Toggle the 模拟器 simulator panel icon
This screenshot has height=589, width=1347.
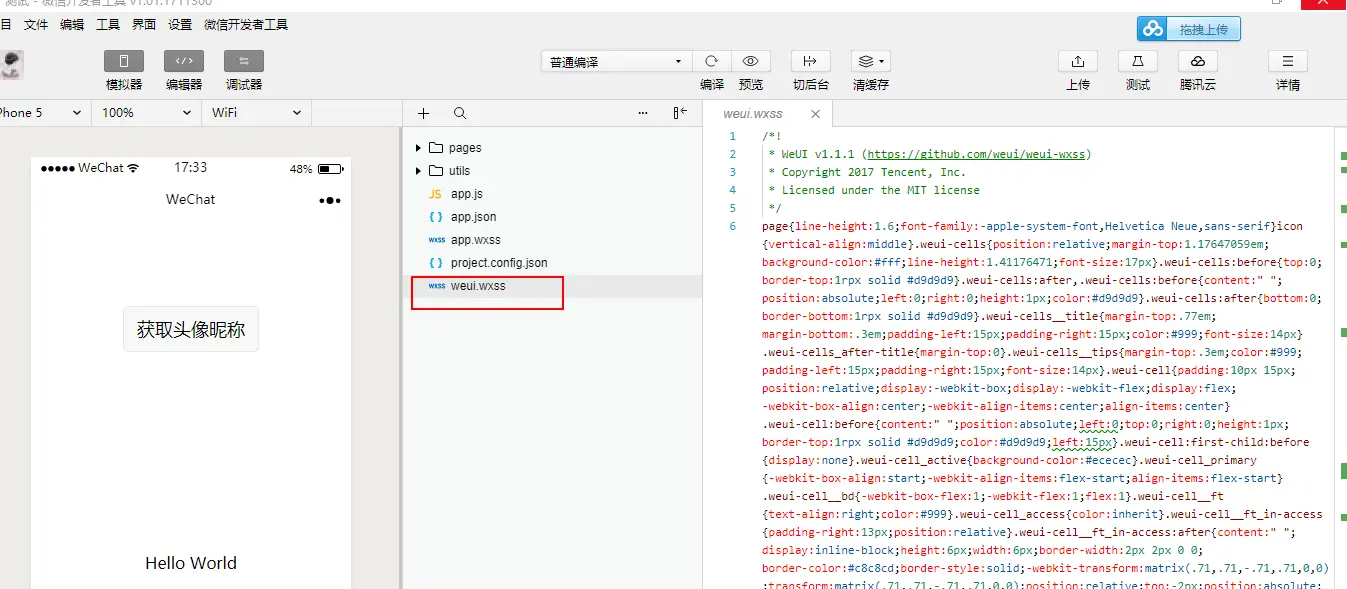point(124,61)
